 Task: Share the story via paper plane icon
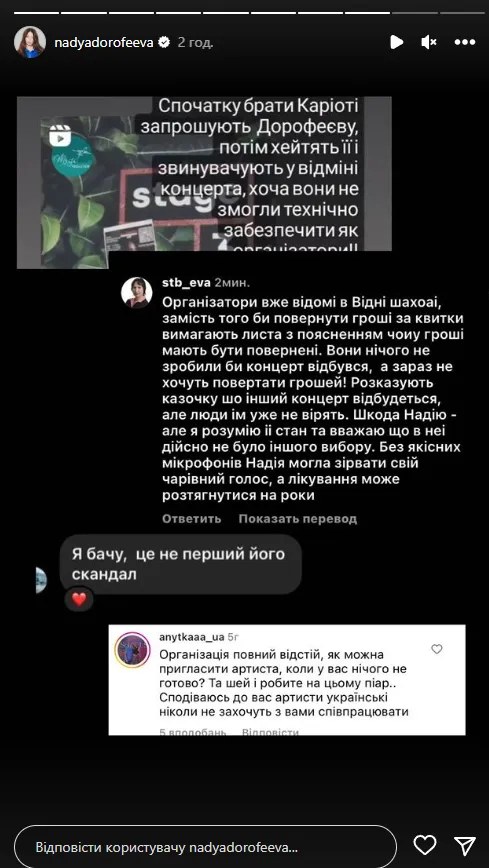[465, 845]
